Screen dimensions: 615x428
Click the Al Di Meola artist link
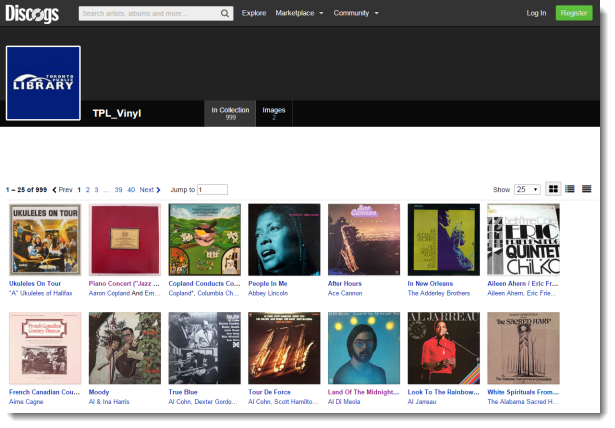tap(344, 402)
